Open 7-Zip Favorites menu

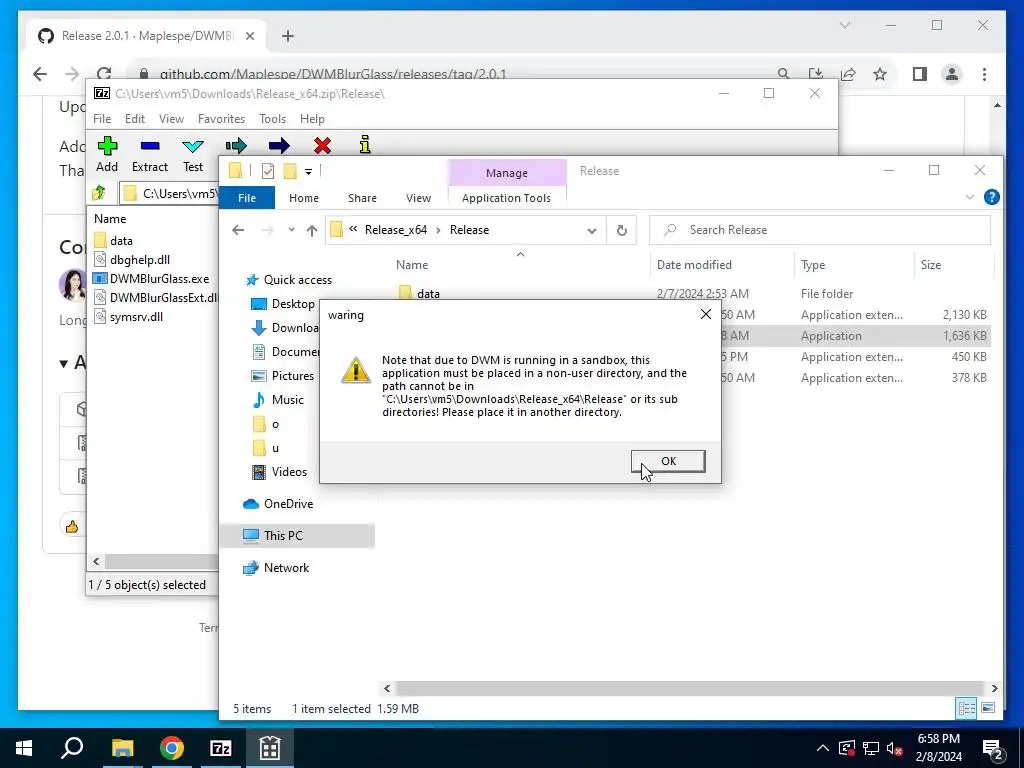(x=221, y=119)
